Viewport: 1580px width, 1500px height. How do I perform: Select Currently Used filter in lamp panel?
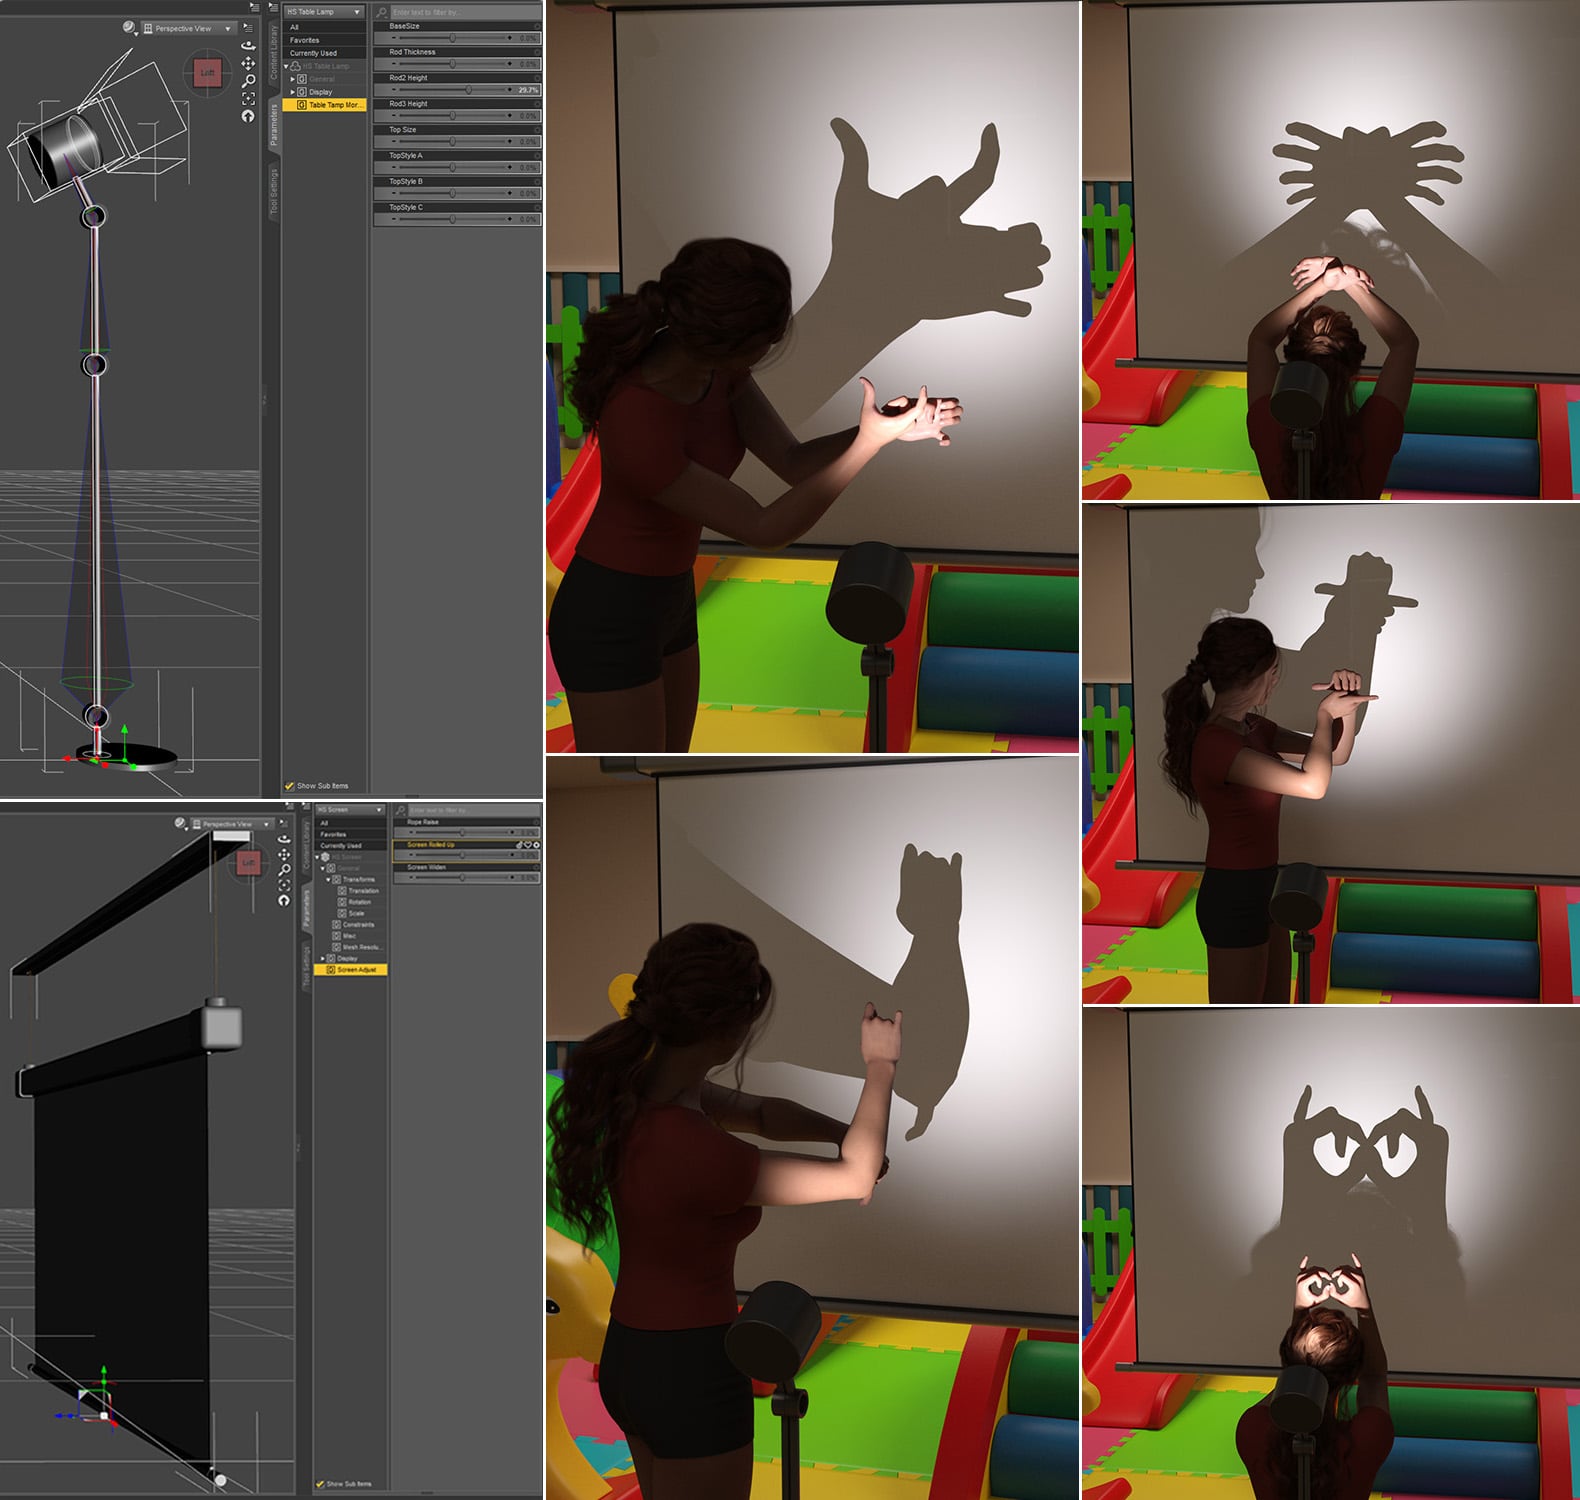pos(313,53)
